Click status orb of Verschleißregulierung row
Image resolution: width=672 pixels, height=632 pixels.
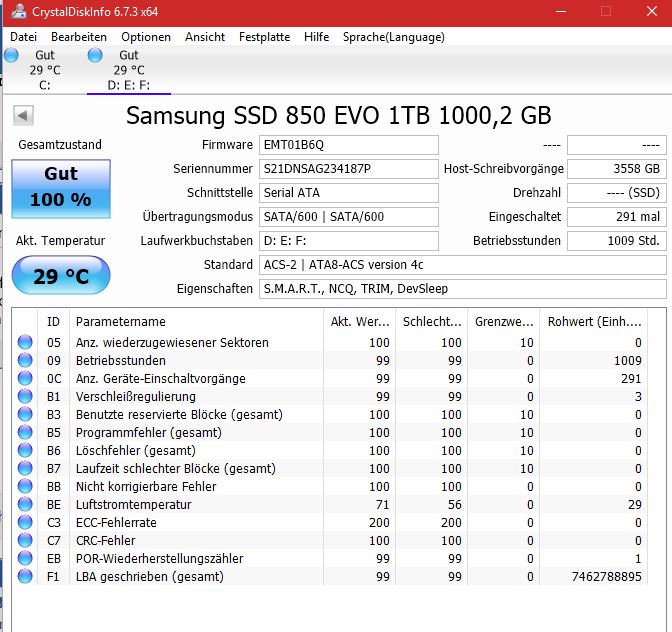pos(25,396)
